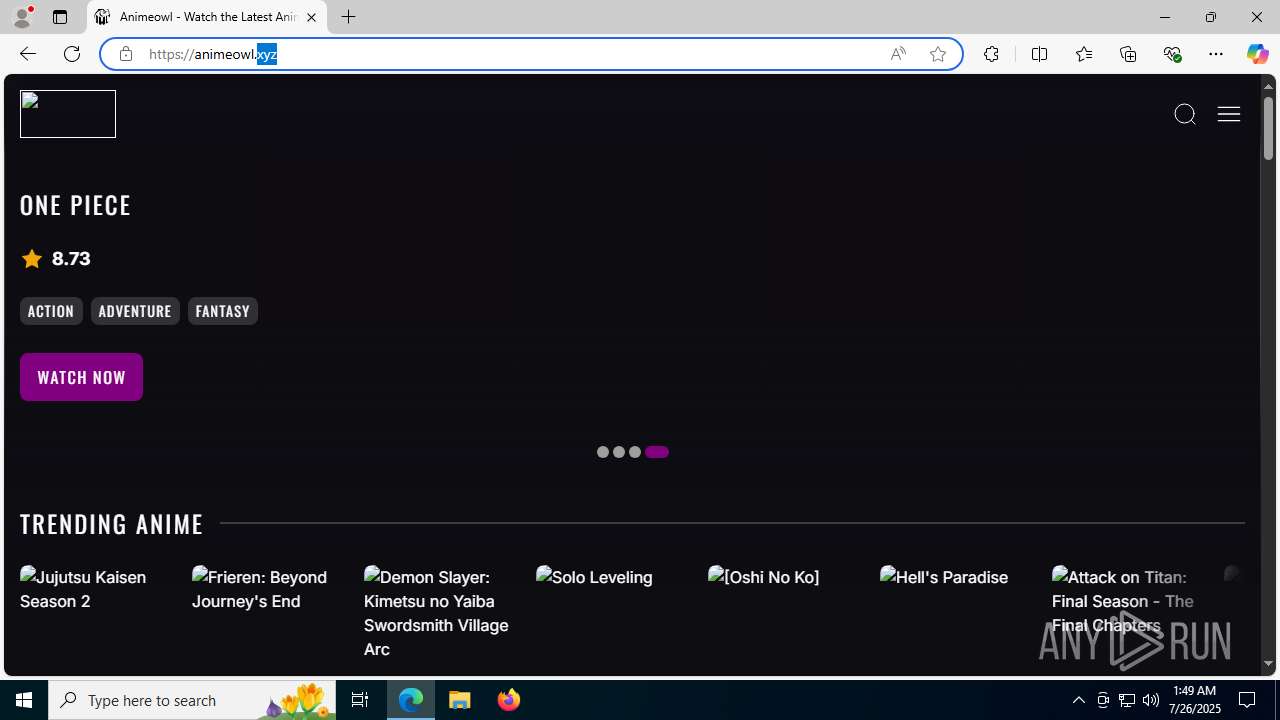Screen dimensions: 1280x720
Task: Open the Favorites list icon
Action: point(1083,54)
